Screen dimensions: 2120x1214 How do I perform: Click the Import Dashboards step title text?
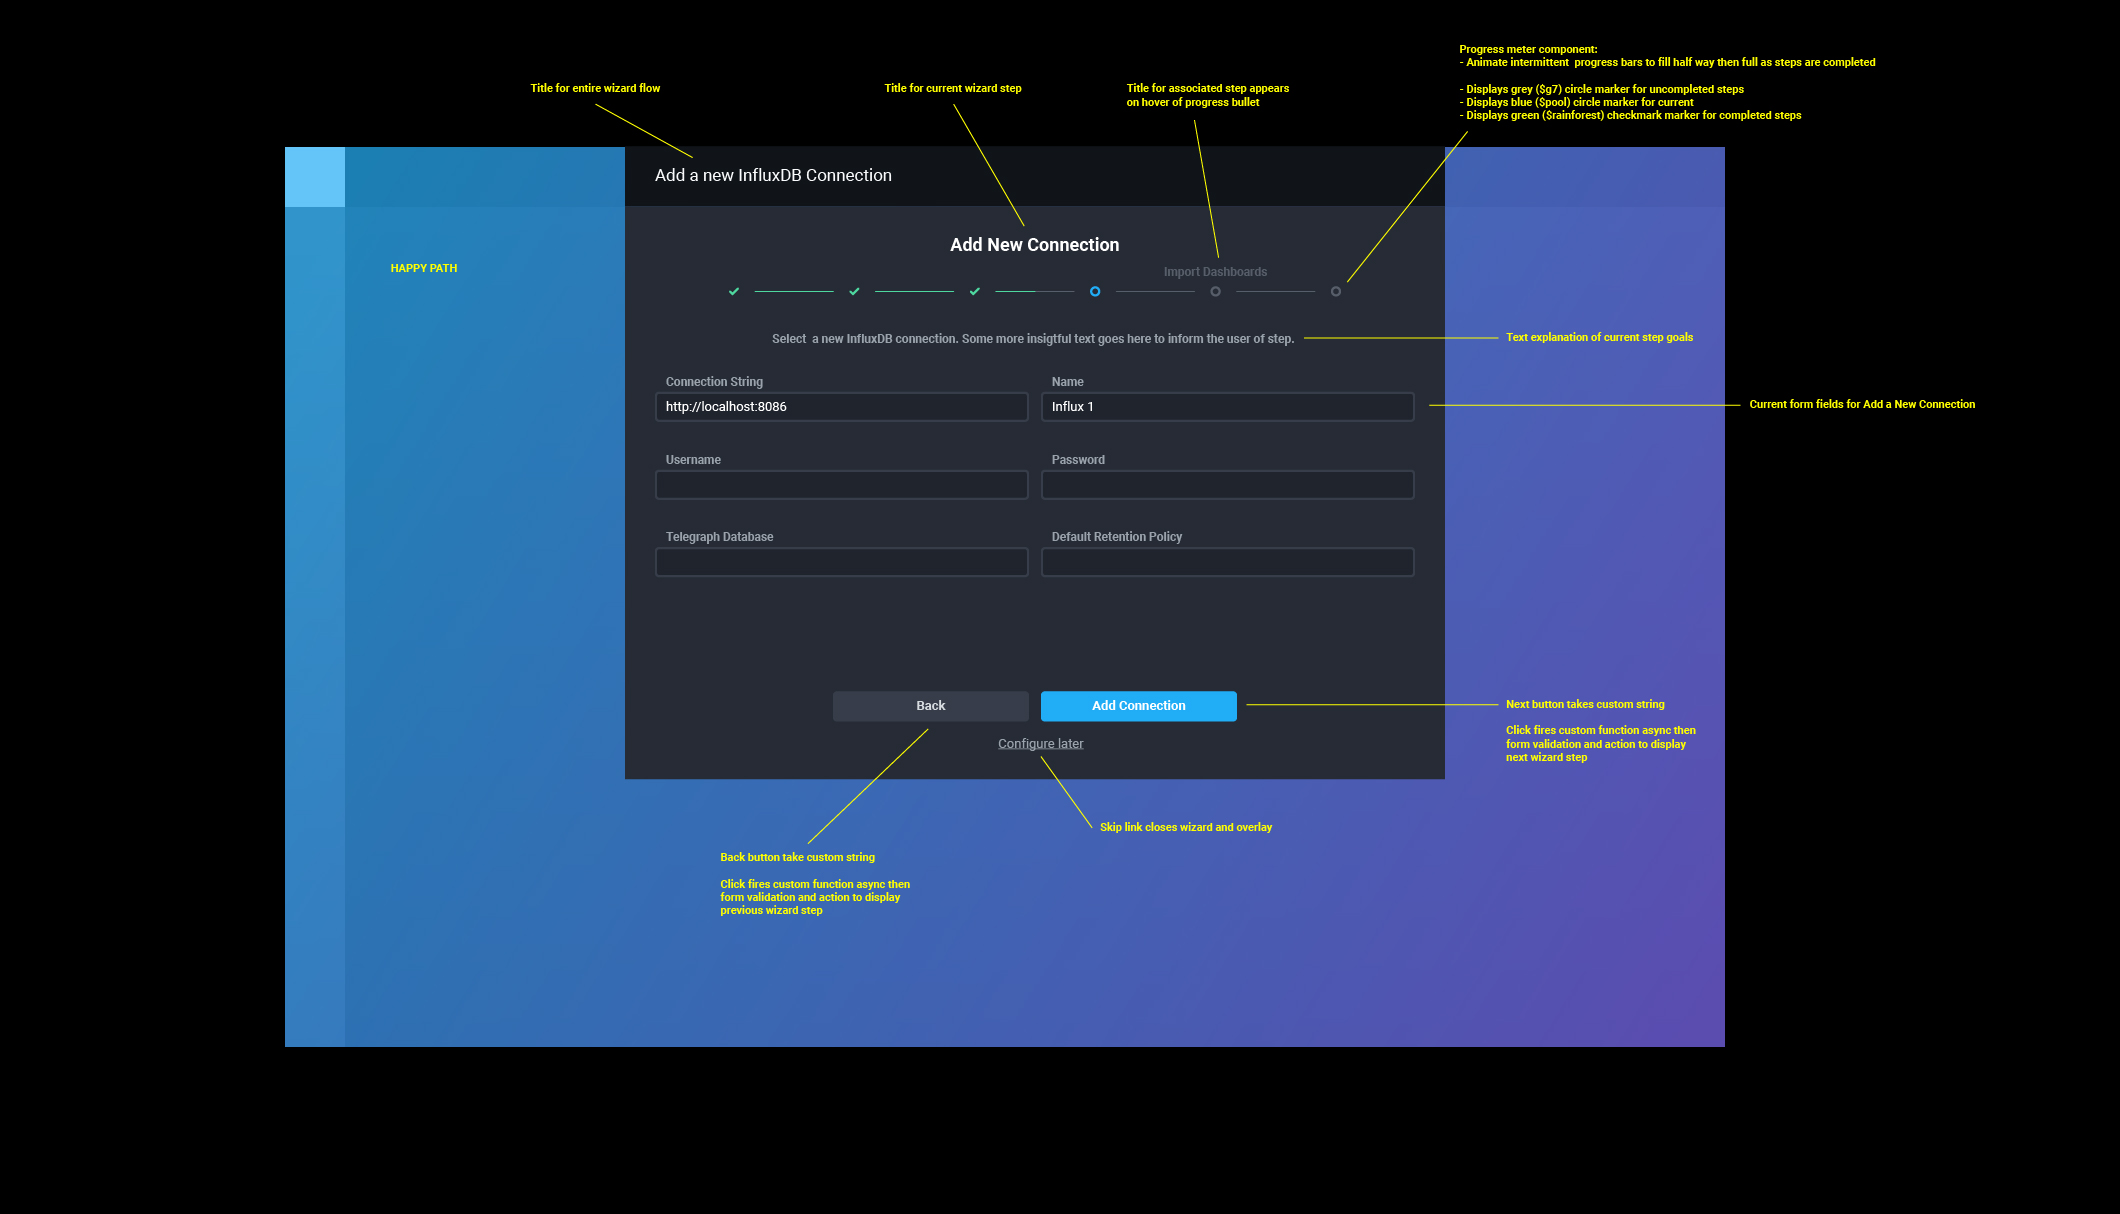tap(1214, 271)
